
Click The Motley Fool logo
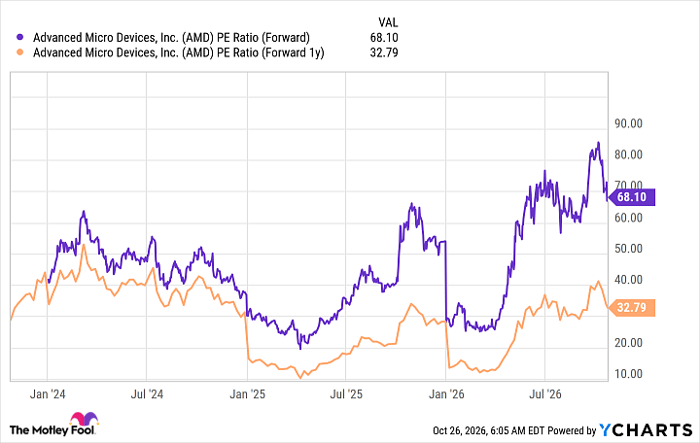(54, 424)
